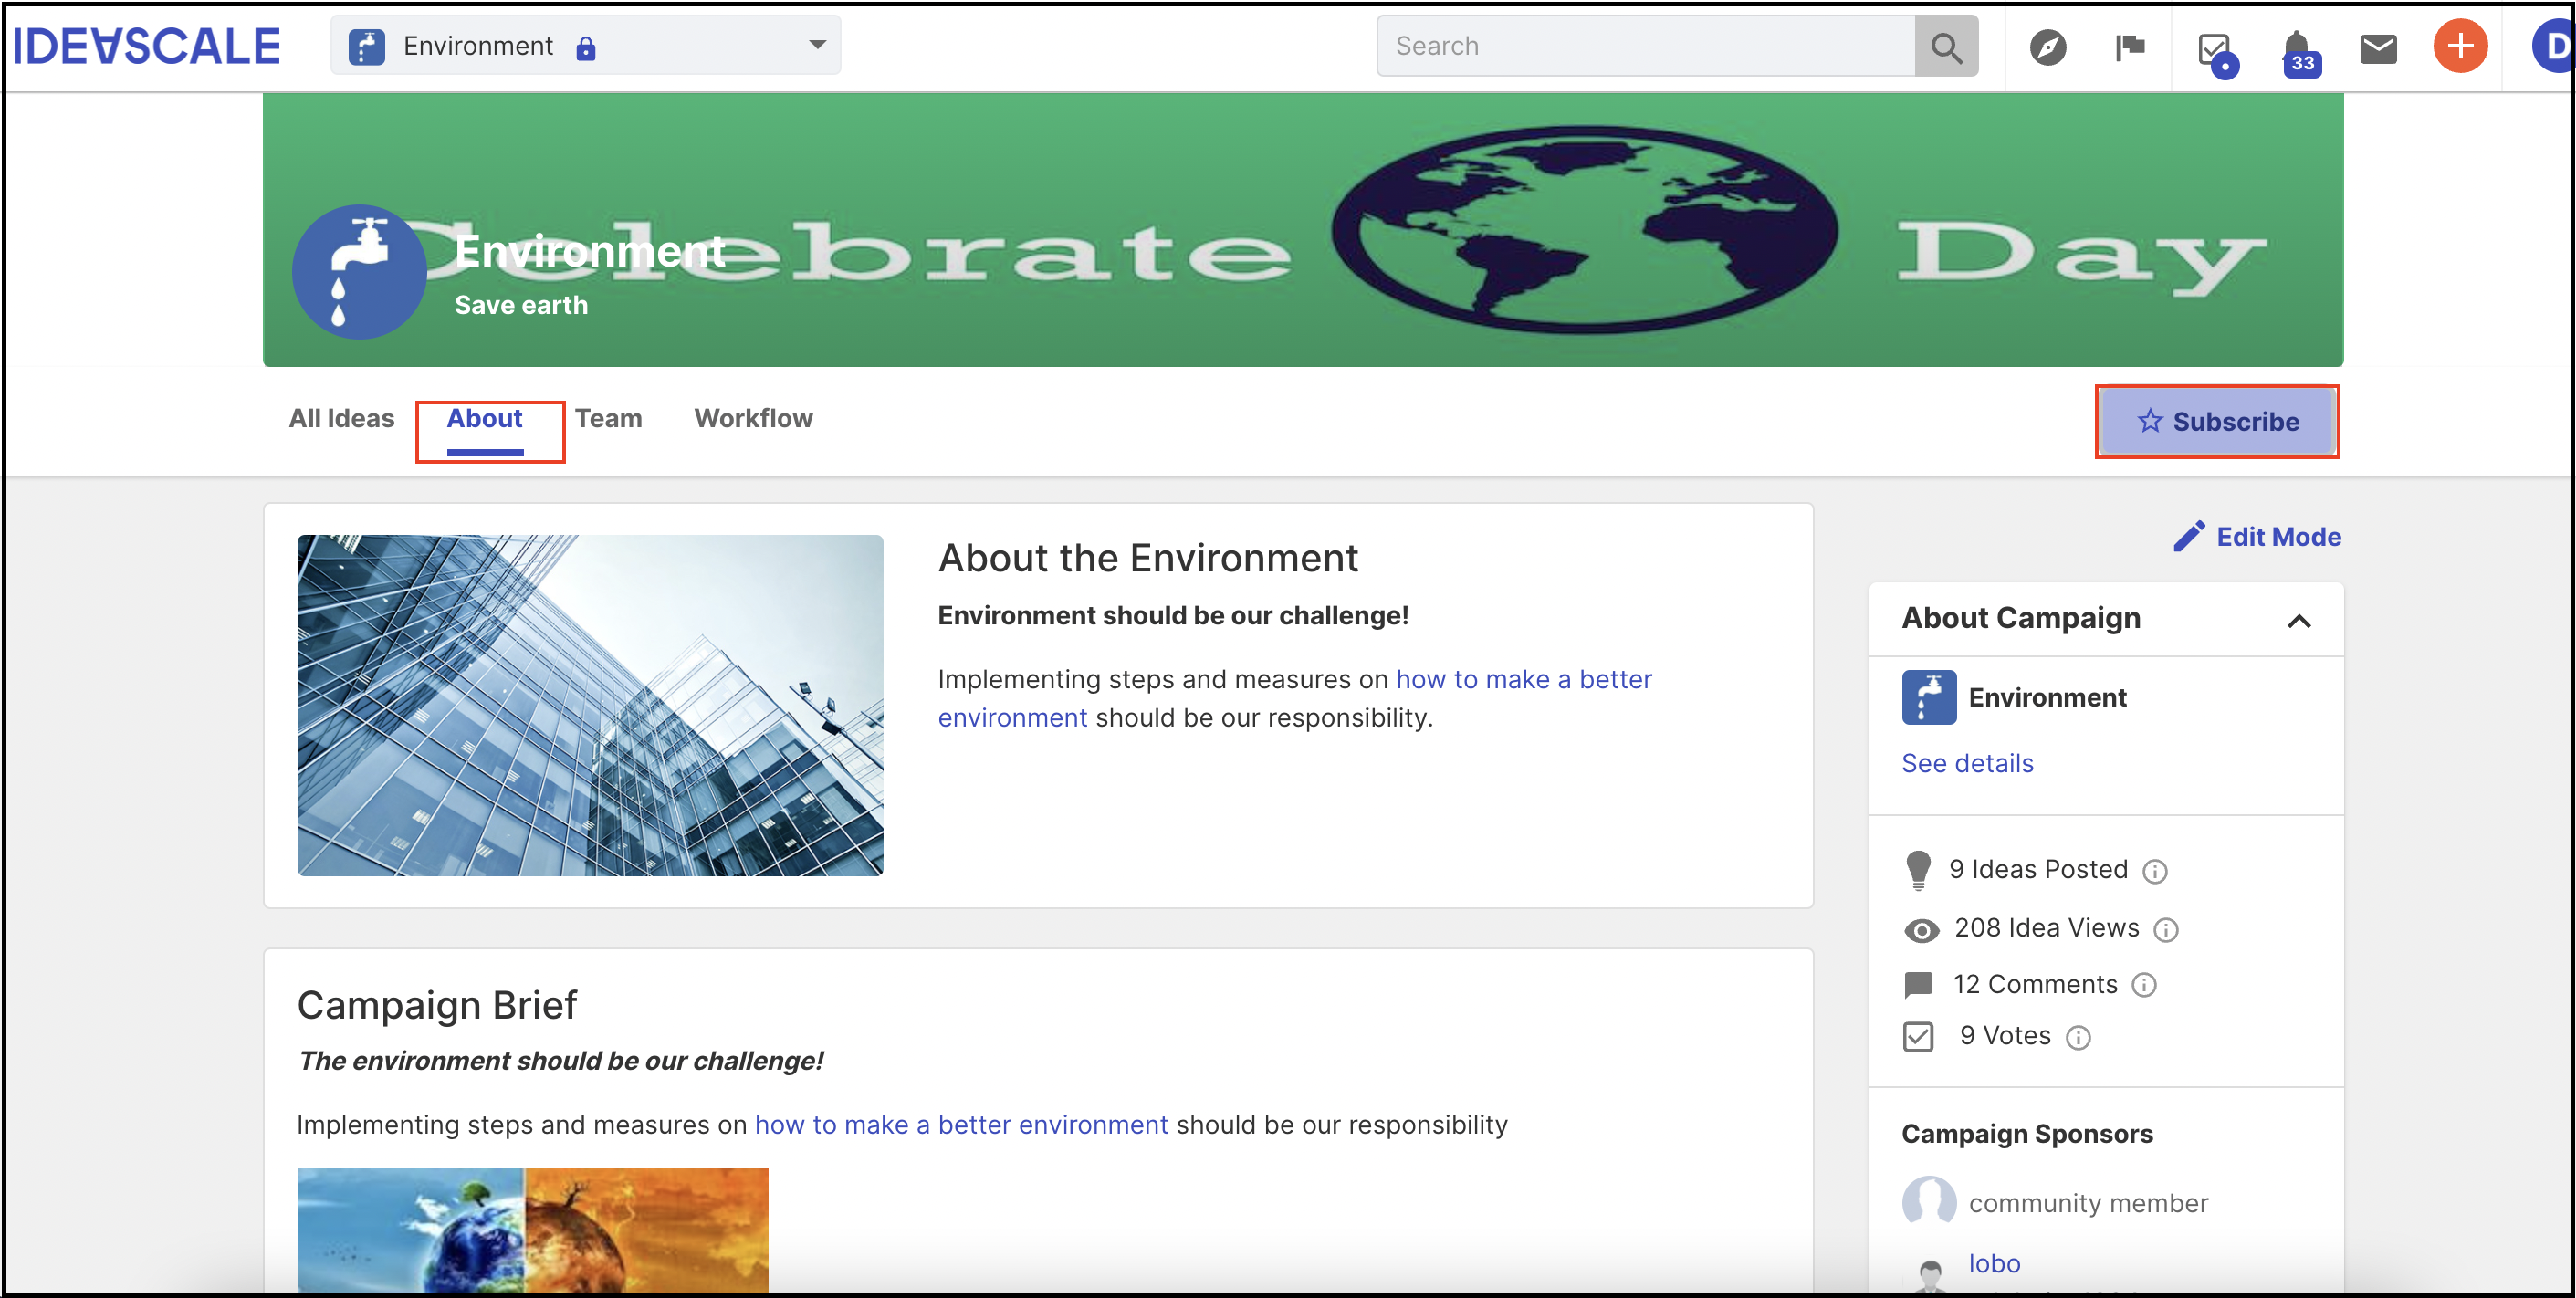
Task: Click the 12 Comments text
Action: coord(2035,984)
